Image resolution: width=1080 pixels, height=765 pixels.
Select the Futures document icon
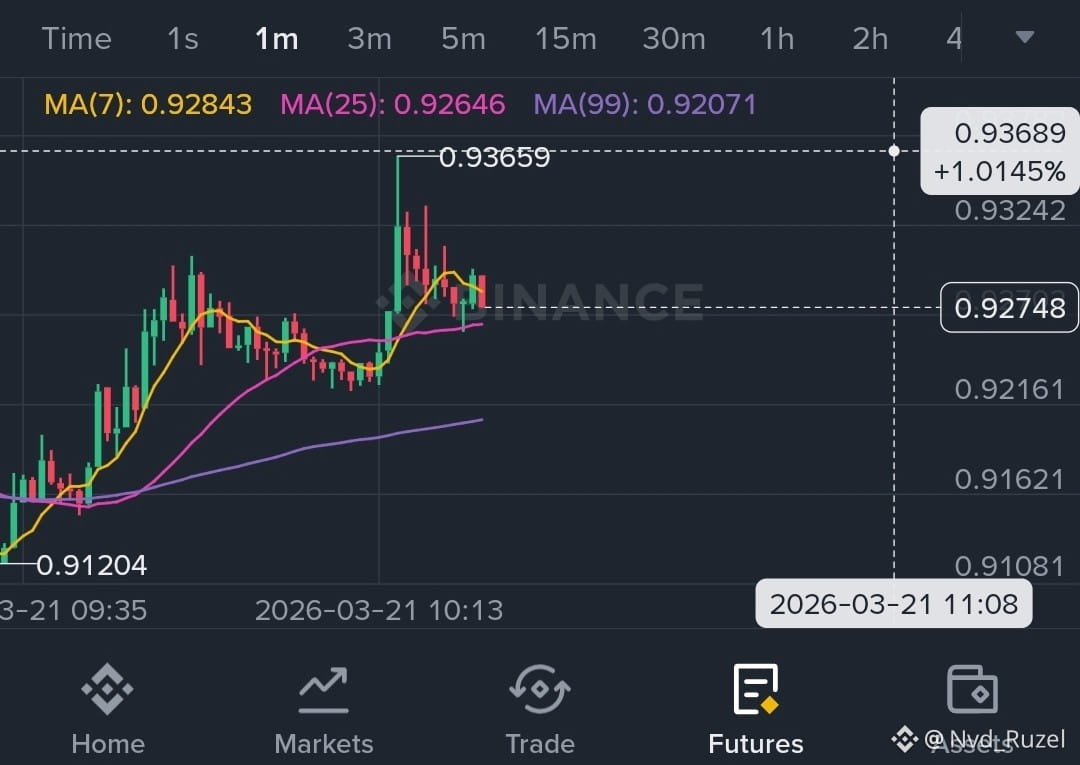(756, 689)
